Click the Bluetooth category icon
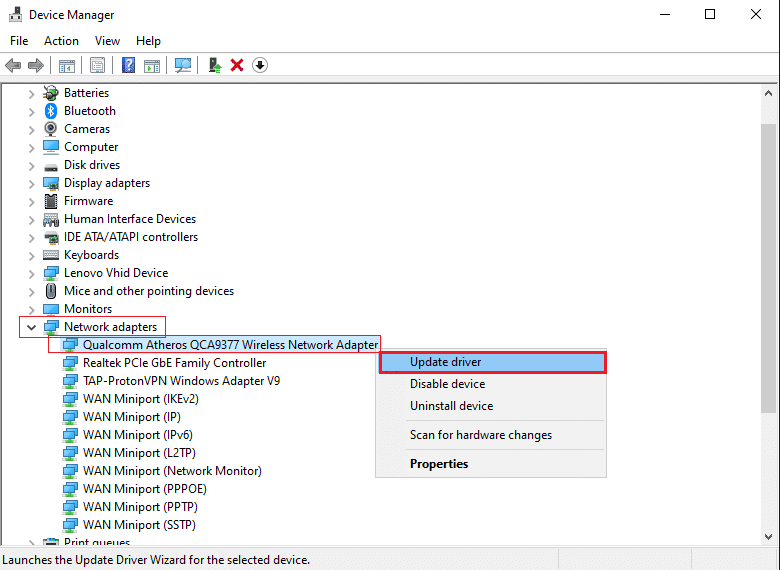The image size is (780, 570). (x=52, y=111)
